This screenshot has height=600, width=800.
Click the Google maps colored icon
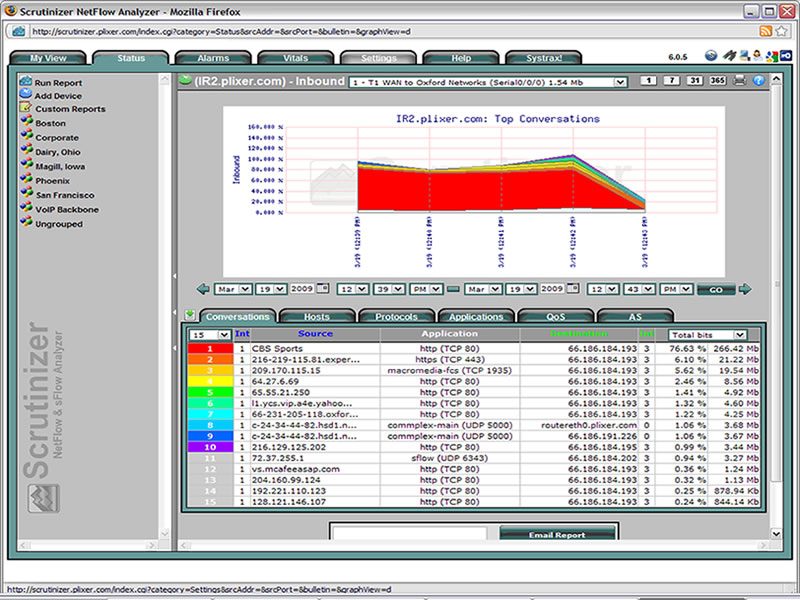click(772, 56)
